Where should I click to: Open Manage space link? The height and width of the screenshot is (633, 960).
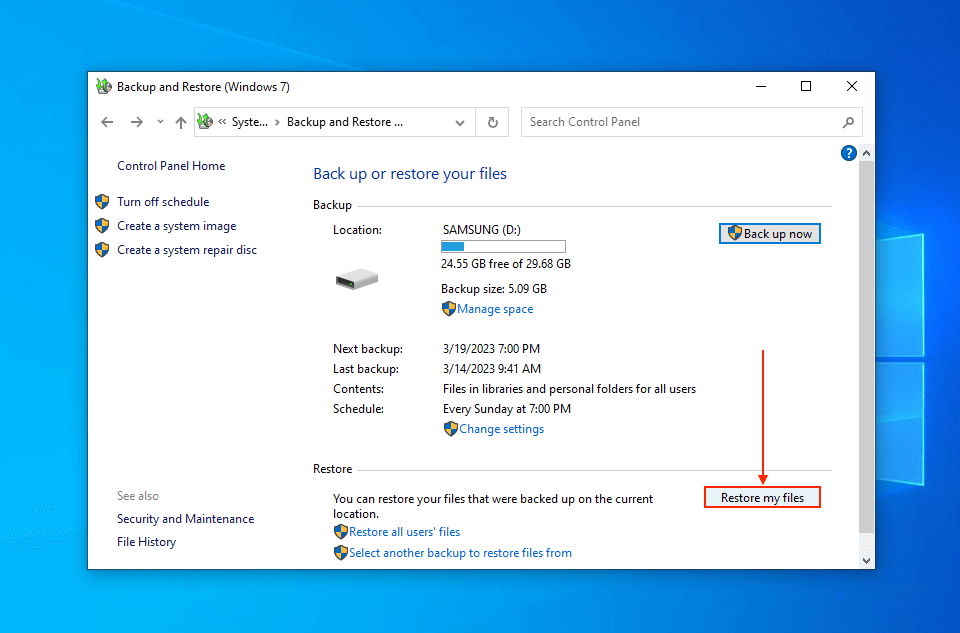495,309
